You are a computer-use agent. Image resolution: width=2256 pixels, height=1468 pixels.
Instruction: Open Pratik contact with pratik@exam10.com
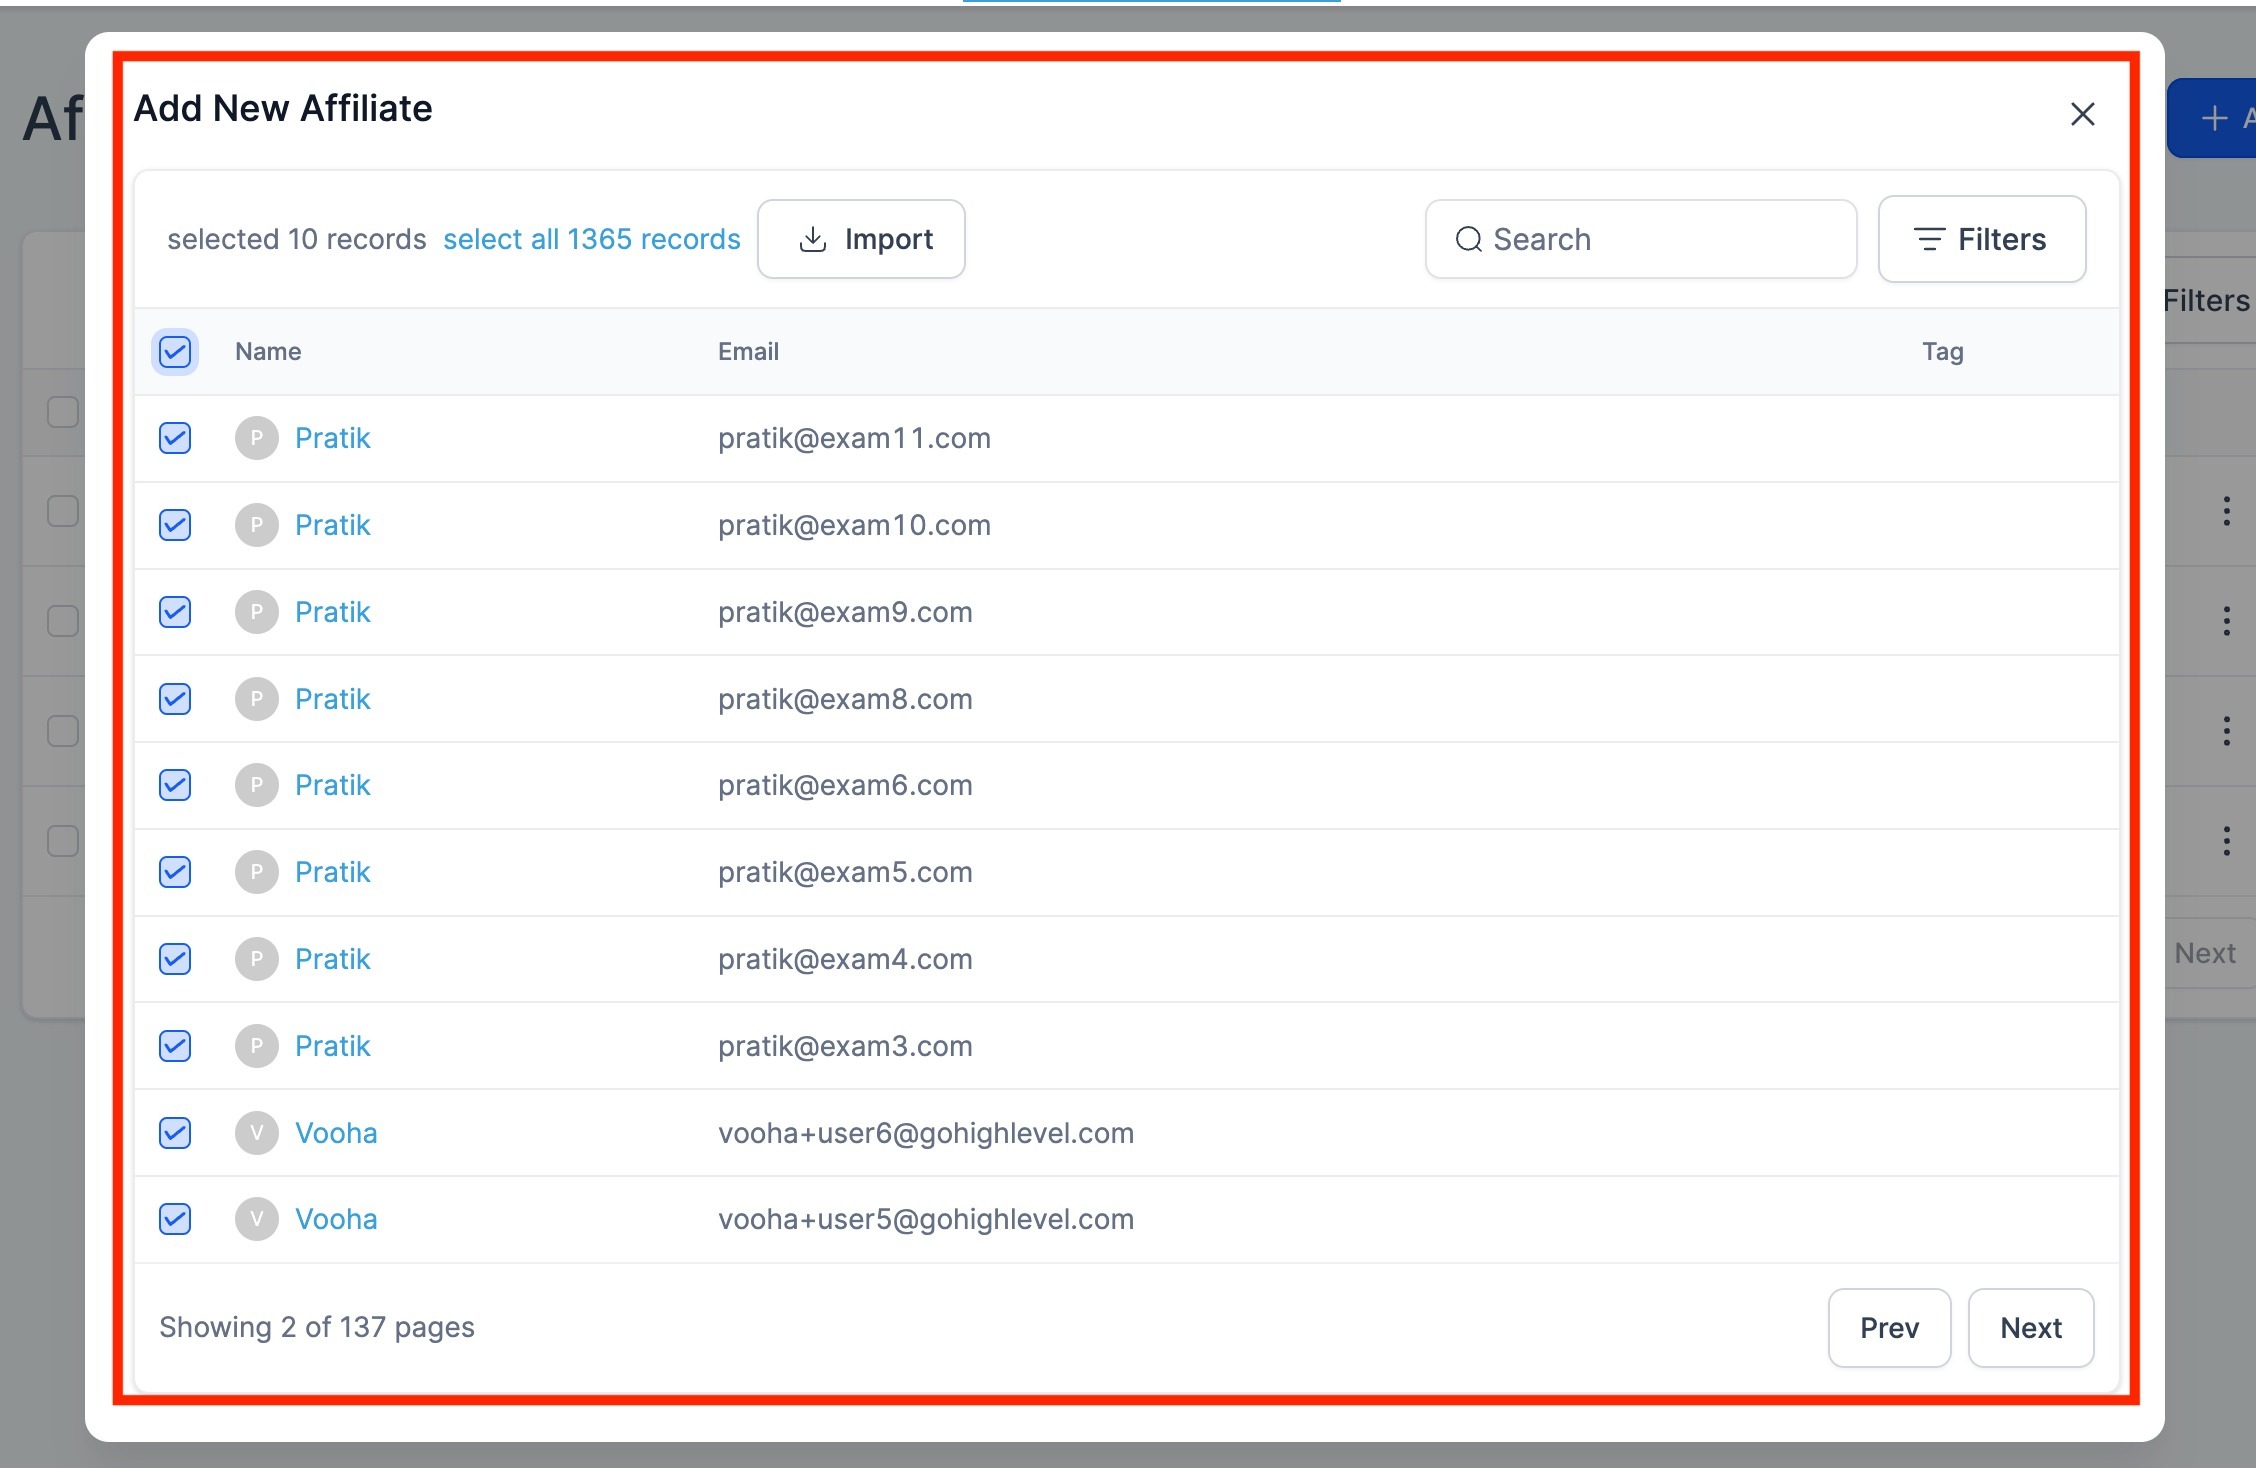pos(332,525)
